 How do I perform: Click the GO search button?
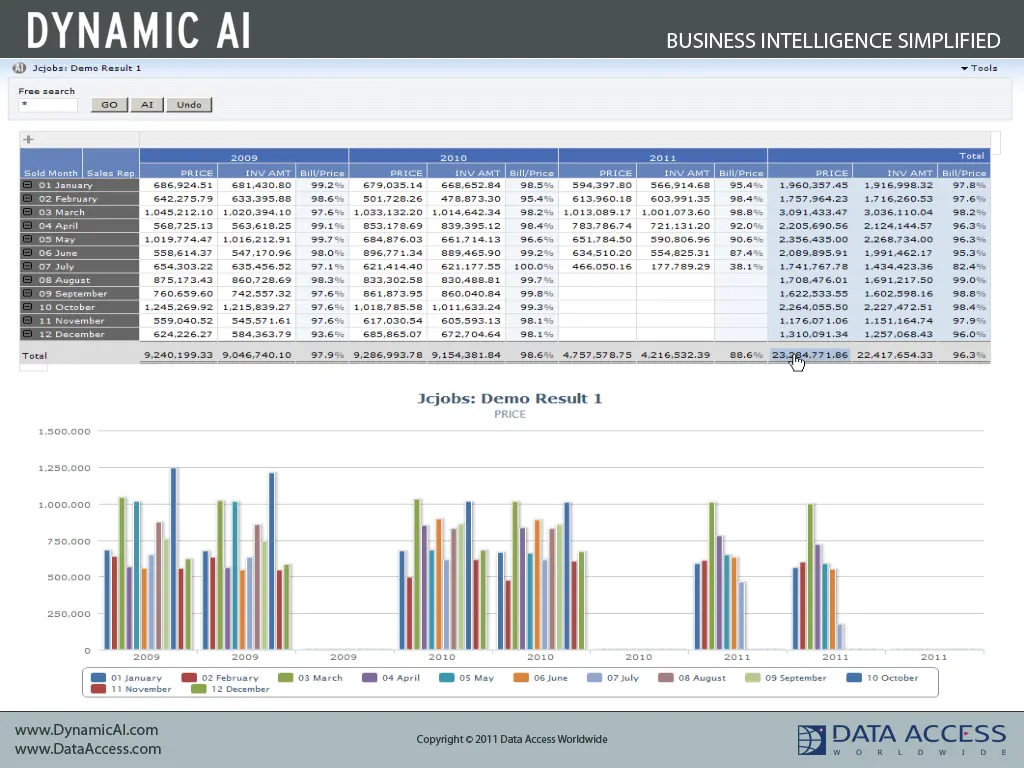109,104
